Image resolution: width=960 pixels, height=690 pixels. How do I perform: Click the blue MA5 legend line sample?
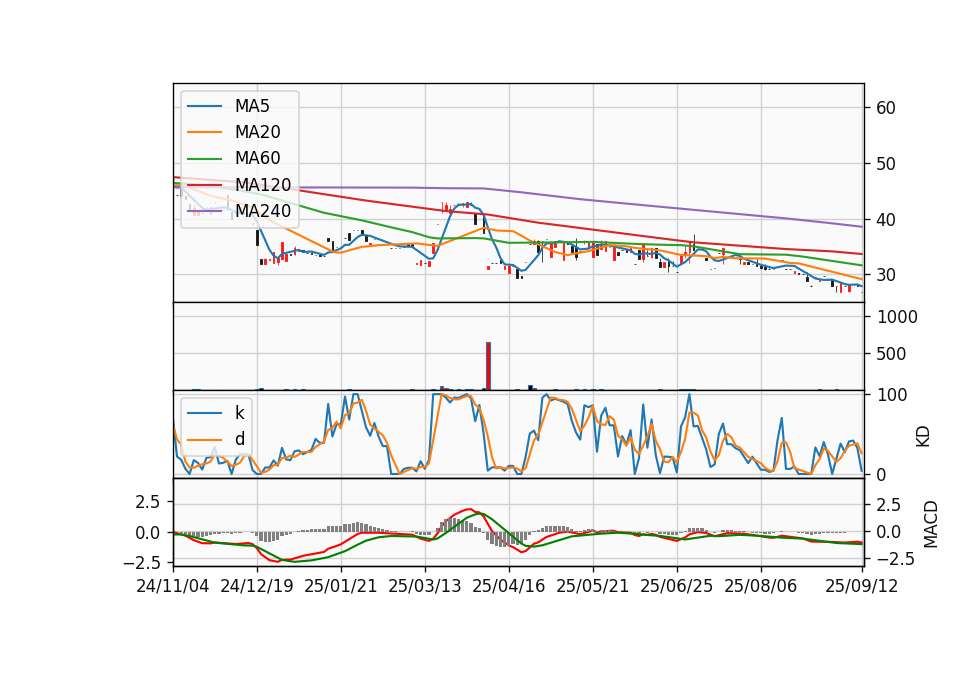click(204, 106)
